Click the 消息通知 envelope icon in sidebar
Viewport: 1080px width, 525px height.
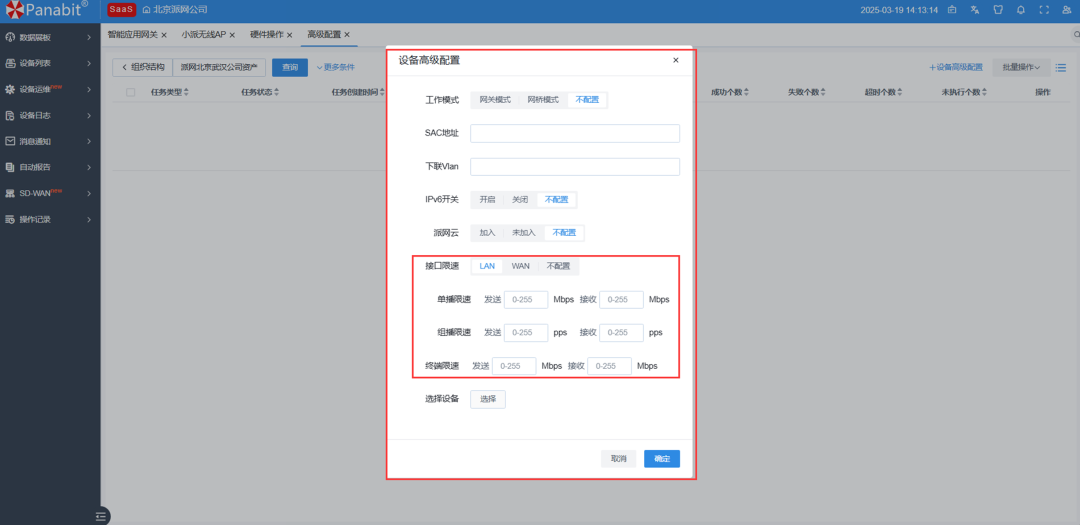tap(10, 141)
